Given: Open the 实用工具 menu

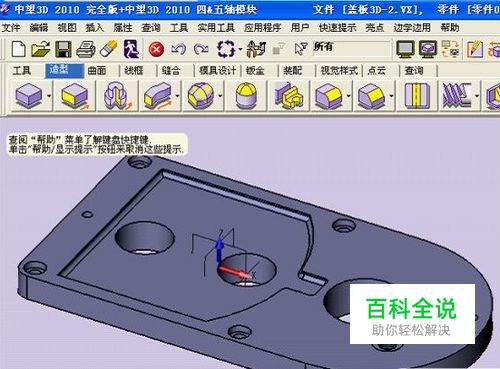Looking at the screenshot, I should (x=216, y=28).
